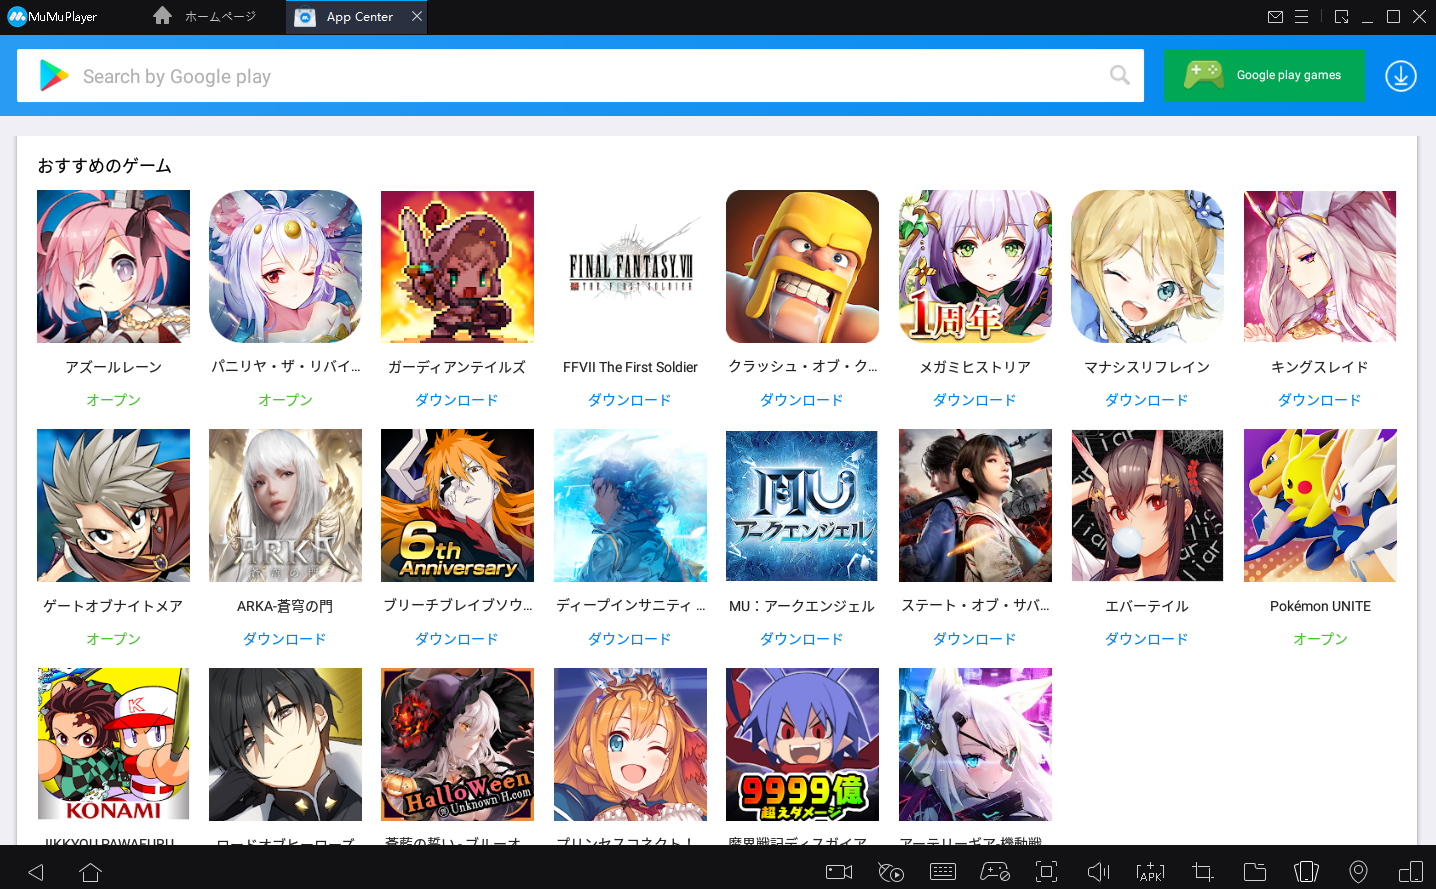Click the shake device icon

tap(1307, 872)
